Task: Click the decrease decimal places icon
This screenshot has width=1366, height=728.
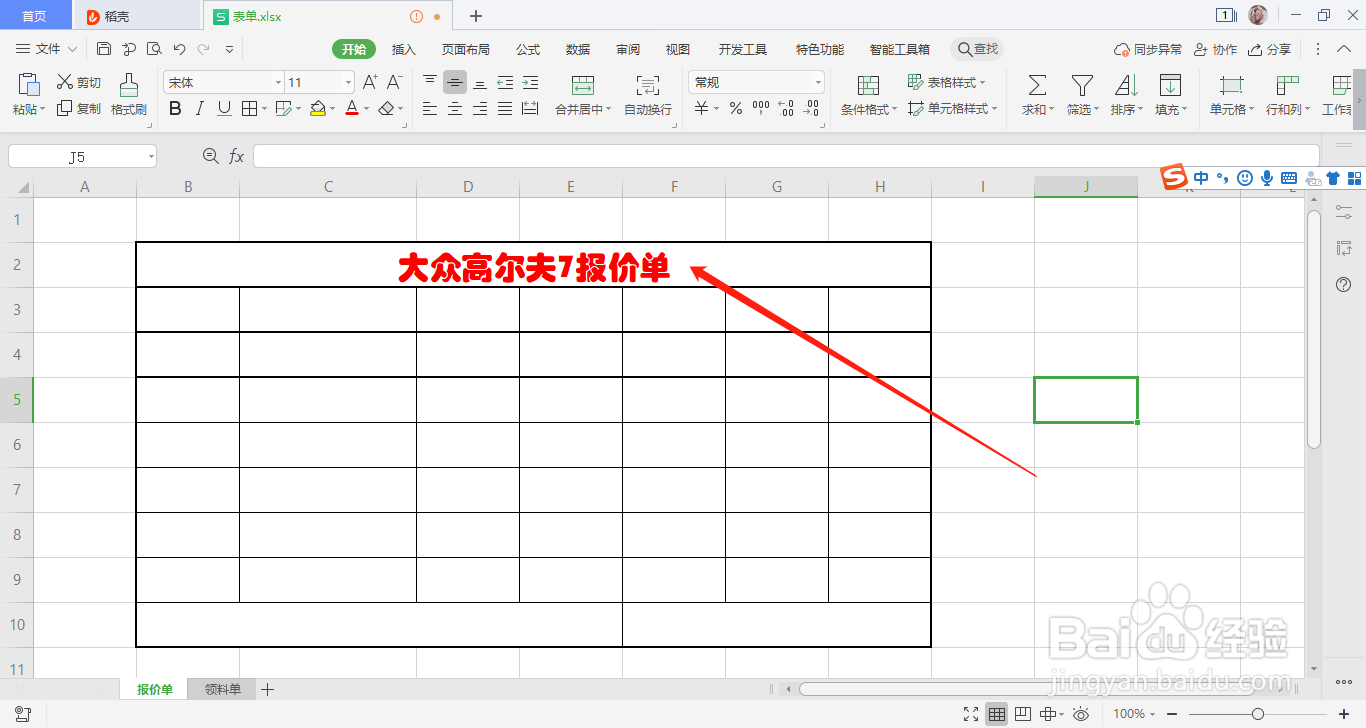Action: (811, 108)
